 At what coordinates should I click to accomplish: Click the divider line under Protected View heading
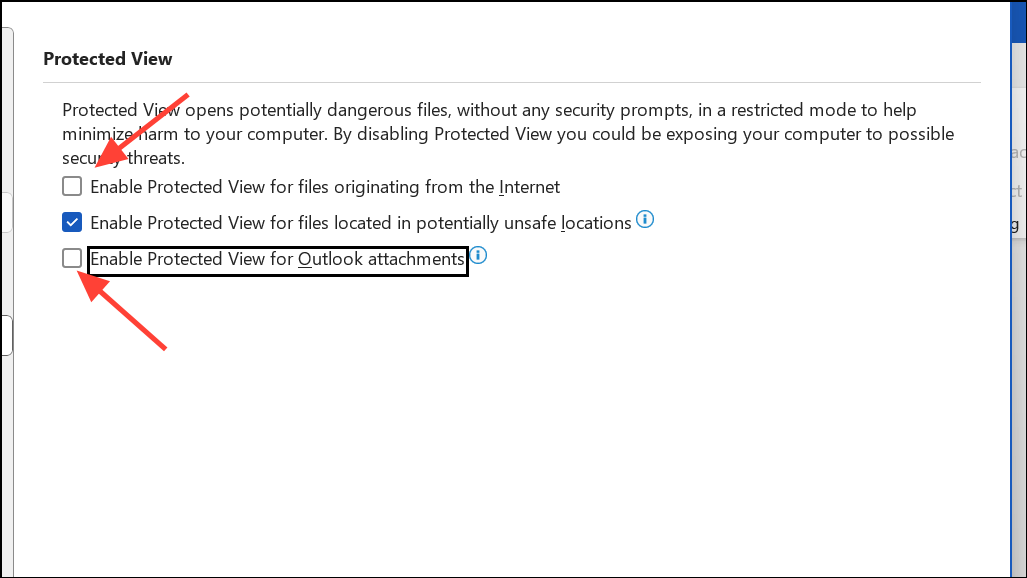tap(512, 83)
